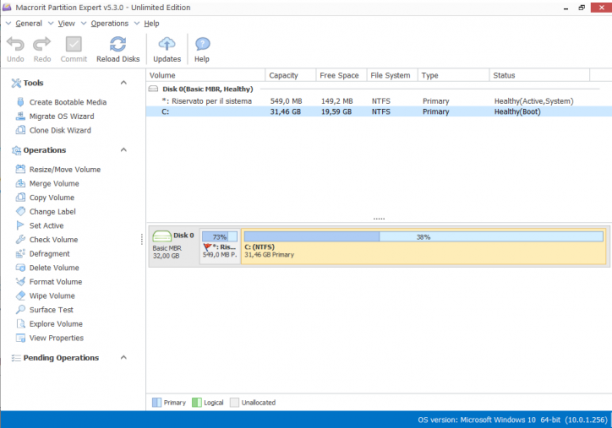
Task: Click the Resize/Move Volume icon
Action: click(x=20, y=169)
